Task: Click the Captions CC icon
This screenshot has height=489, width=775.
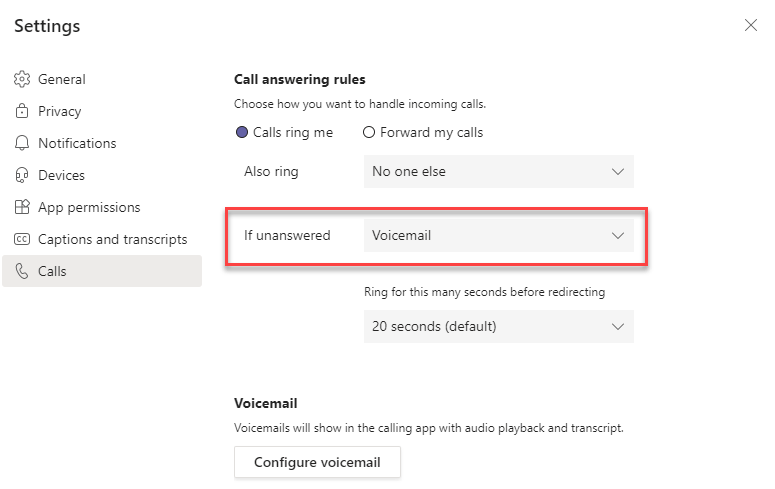Action: pos(21,240)
